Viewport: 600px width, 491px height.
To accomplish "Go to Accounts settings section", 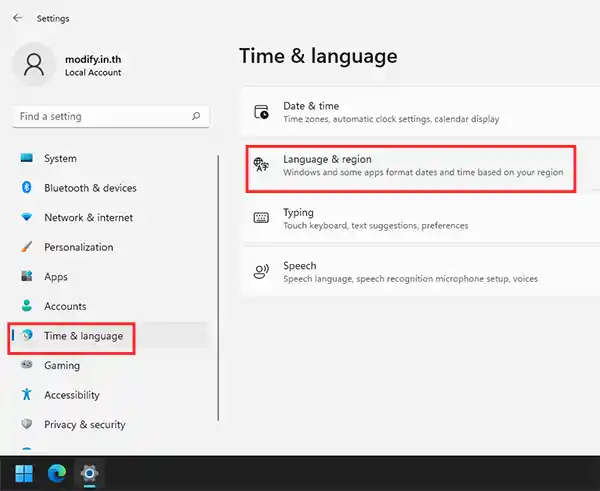I will tap(65, 306).
